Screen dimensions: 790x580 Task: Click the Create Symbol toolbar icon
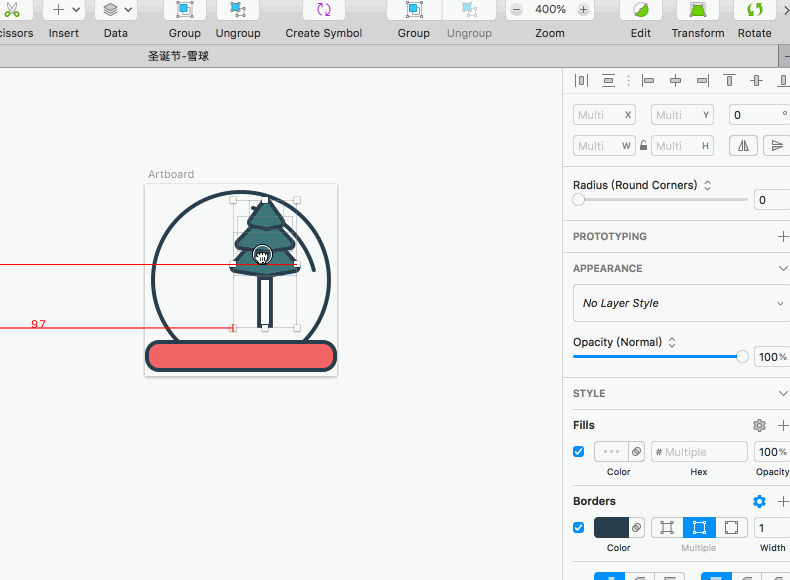[x=323, y=10]
